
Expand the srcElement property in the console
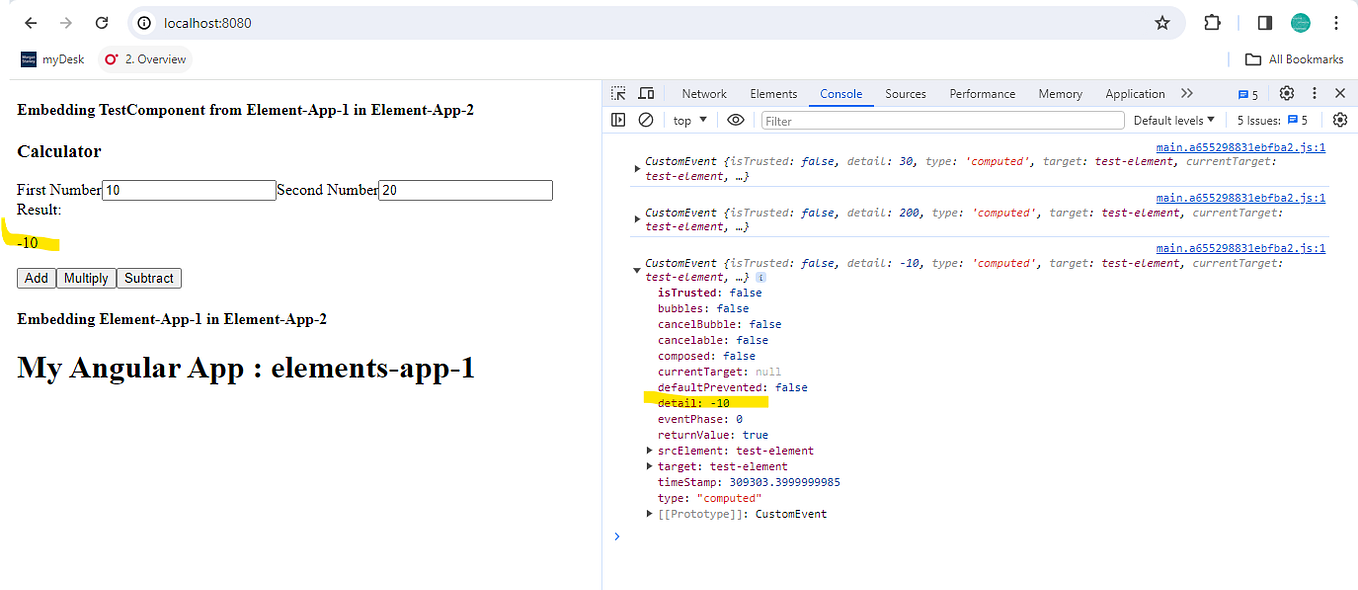(x=649, y=450)
